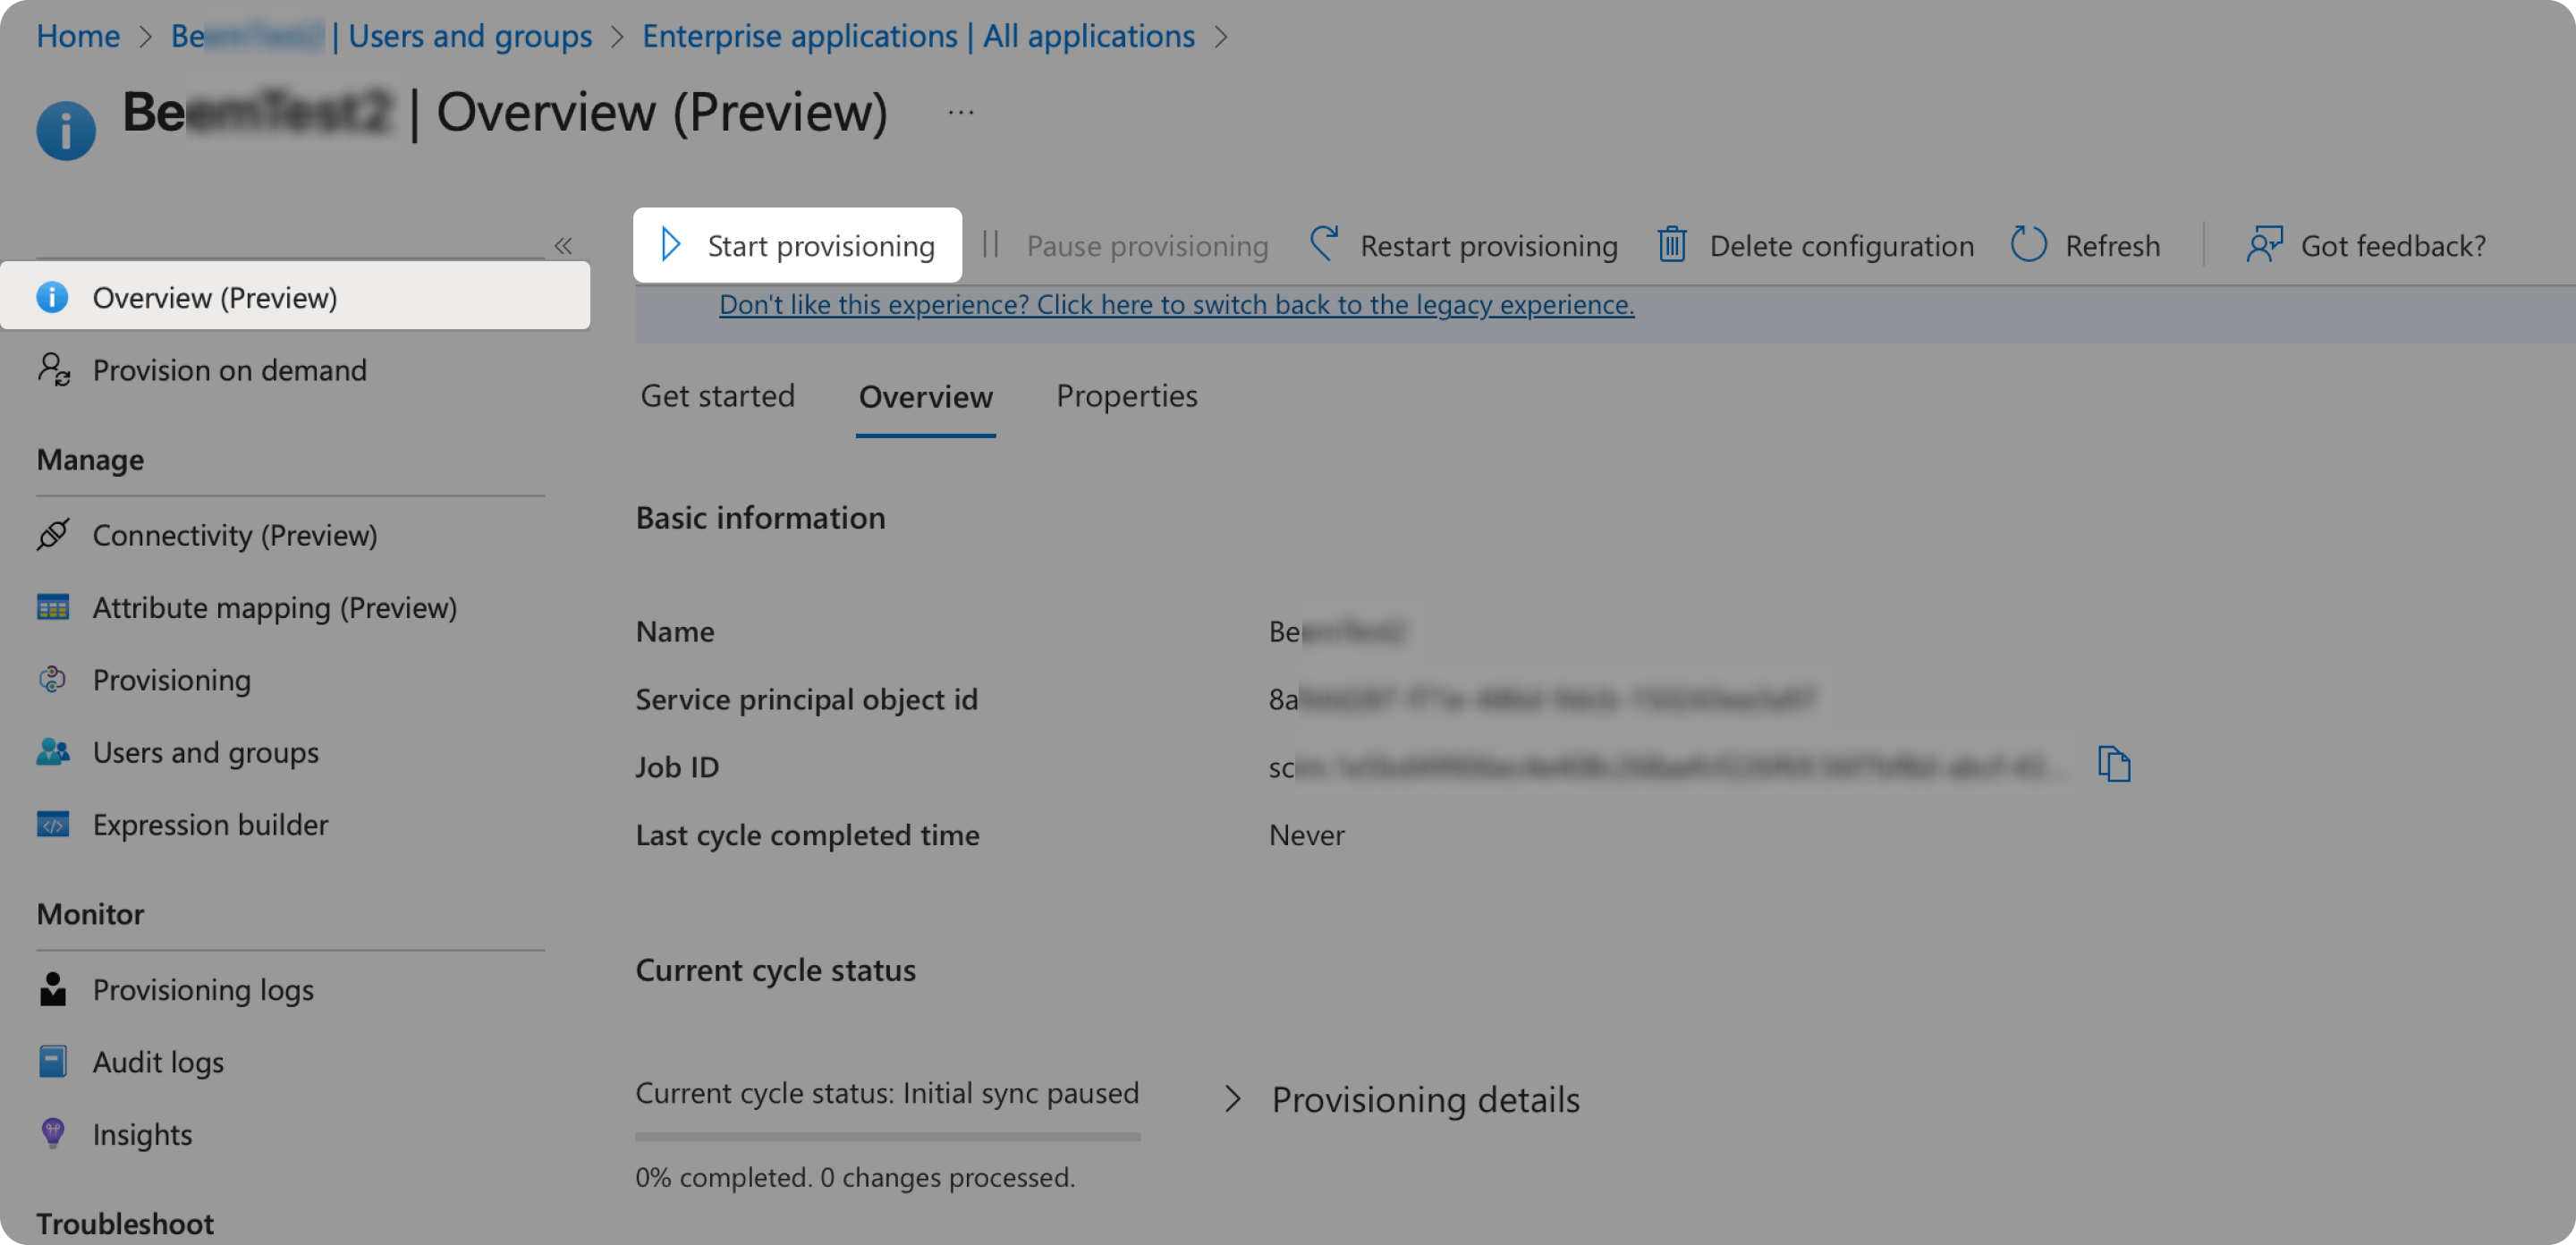Click the Got feedback person icon
This screenshot has height=1245, width=2576.
(x=2264, y=244)
